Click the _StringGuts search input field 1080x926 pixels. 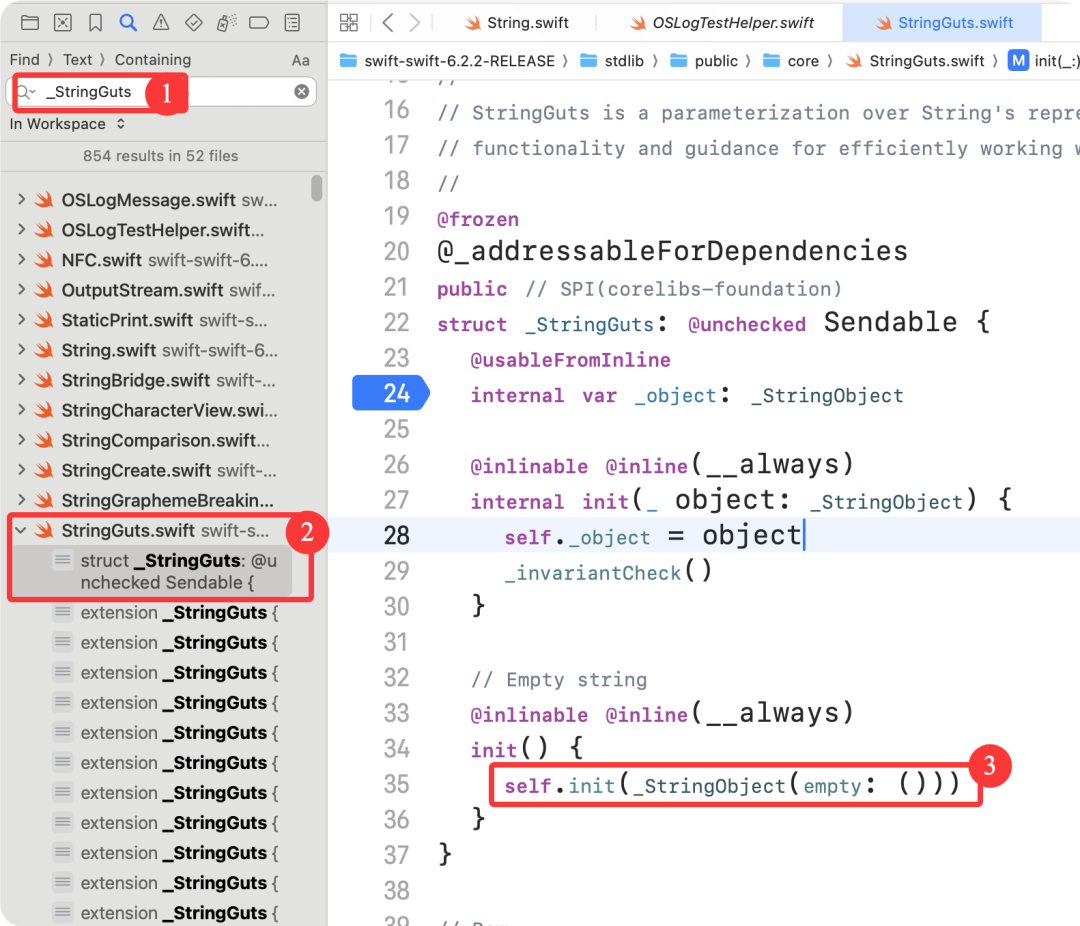point(161,92)
